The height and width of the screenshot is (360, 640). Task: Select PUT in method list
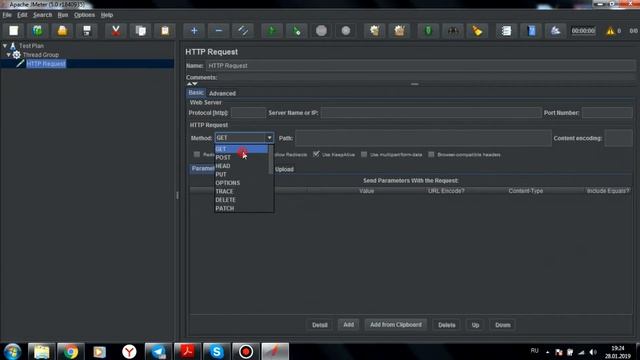tap(242, 174)
